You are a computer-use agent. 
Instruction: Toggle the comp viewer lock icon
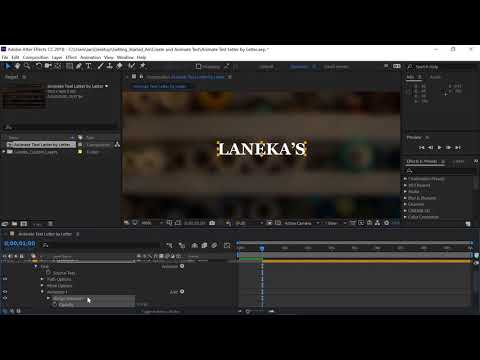click(x=141, y=77)
